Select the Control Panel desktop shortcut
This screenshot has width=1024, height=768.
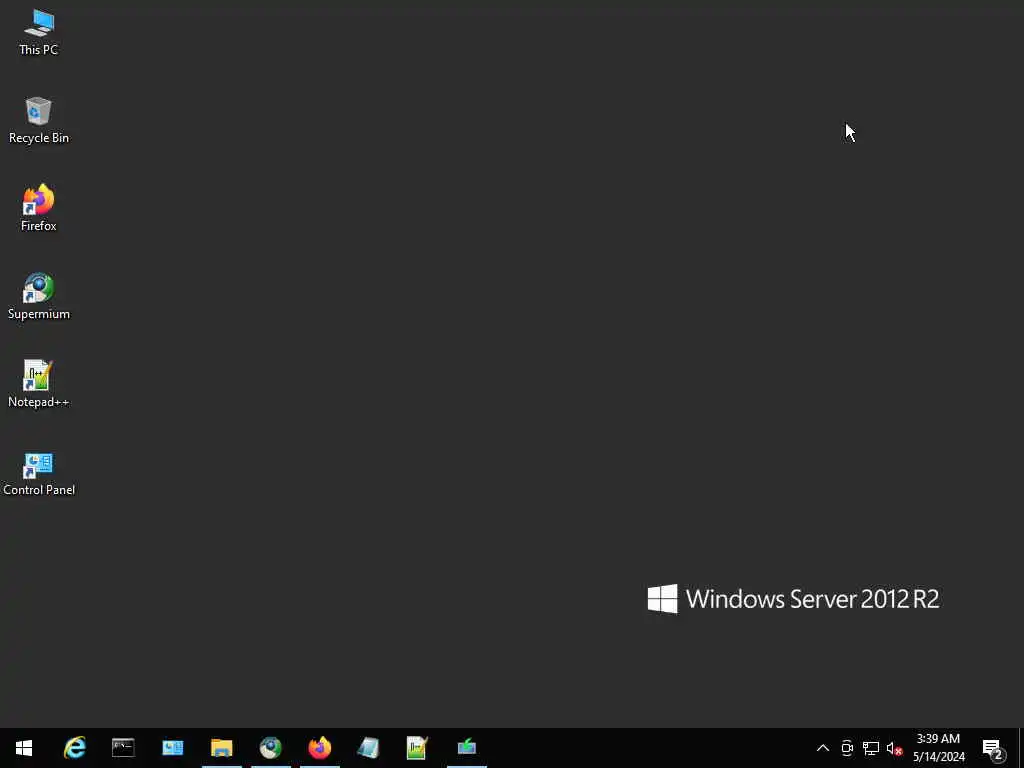pos(39,473)
